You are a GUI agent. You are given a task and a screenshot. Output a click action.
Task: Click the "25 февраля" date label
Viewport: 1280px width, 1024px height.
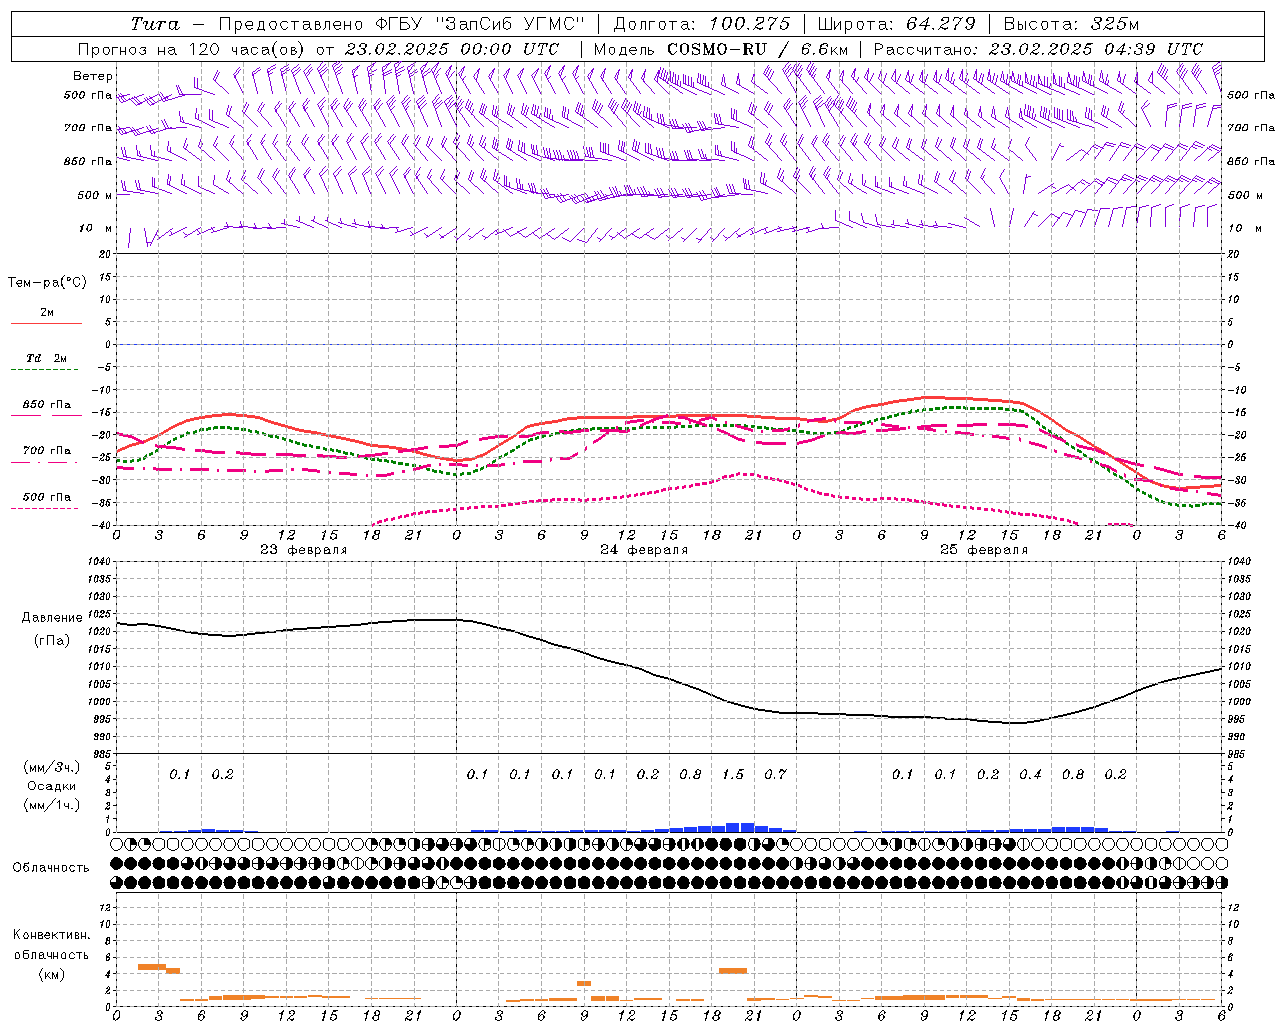(984, 550)
